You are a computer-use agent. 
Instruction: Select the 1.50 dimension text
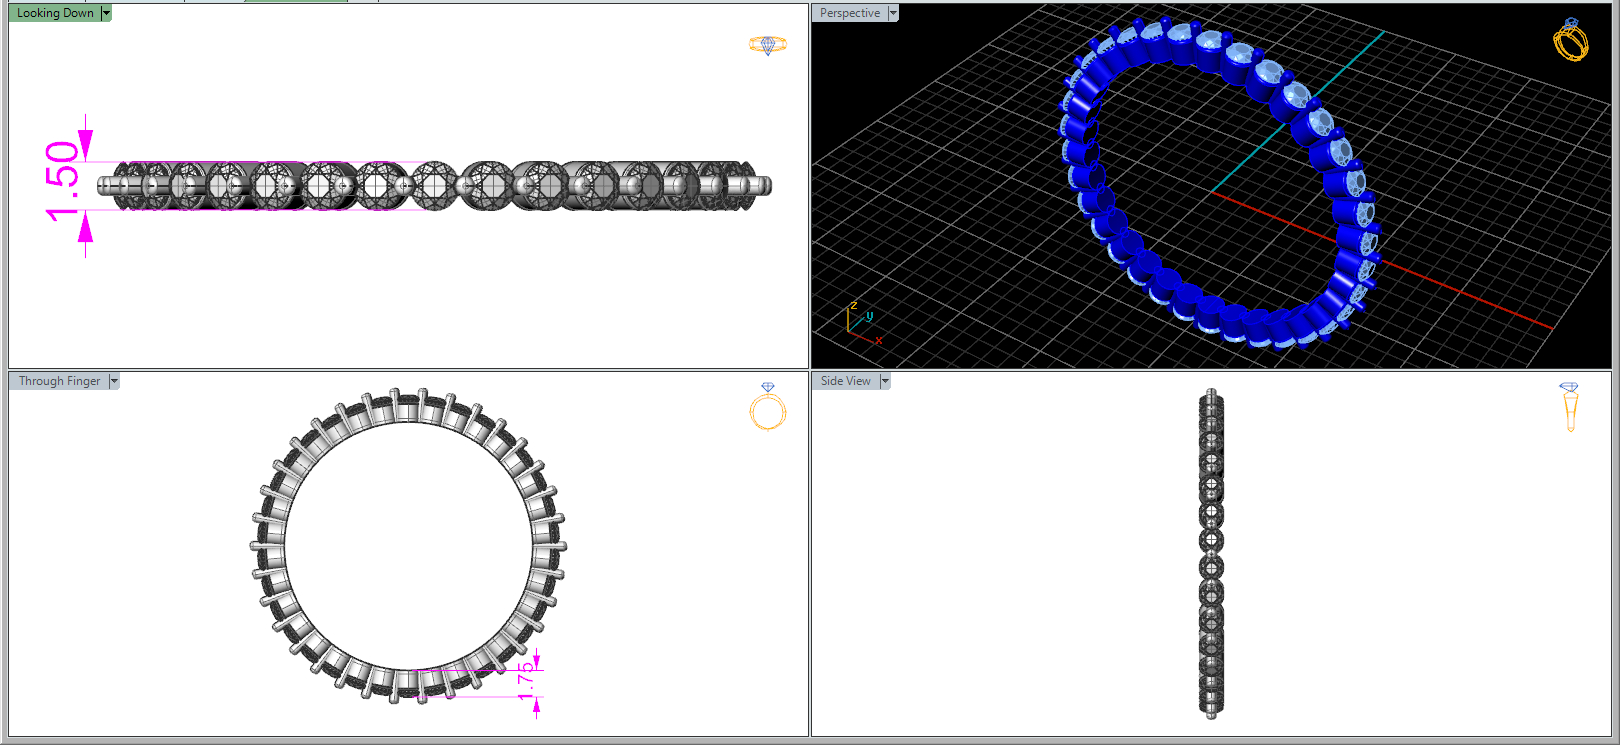(62, 181)
